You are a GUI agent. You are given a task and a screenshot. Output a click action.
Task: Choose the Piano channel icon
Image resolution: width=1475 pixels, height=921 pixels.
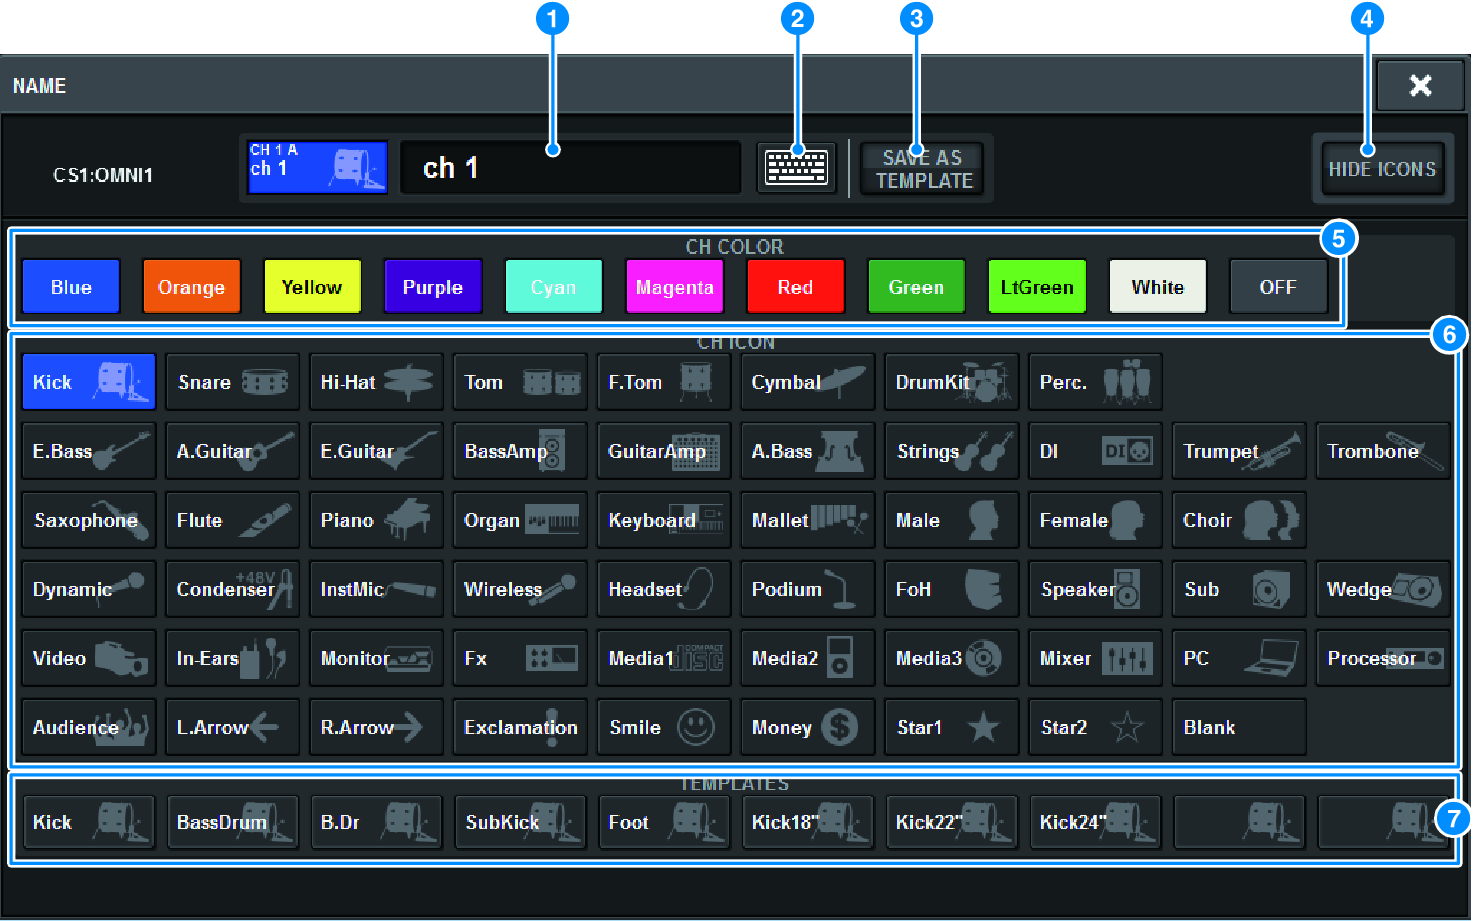coord(376,520)
